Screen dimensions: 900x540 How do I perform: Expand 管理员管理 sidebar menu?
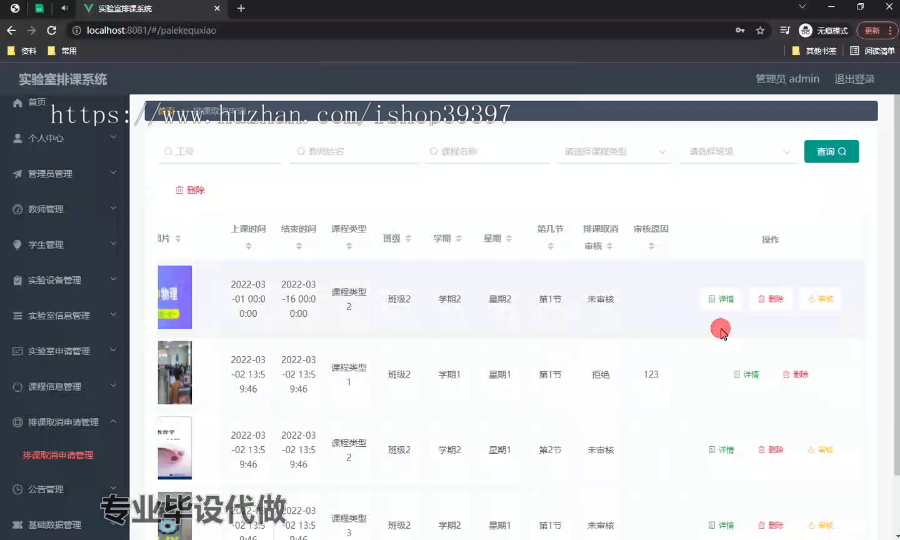pos(64,174)
